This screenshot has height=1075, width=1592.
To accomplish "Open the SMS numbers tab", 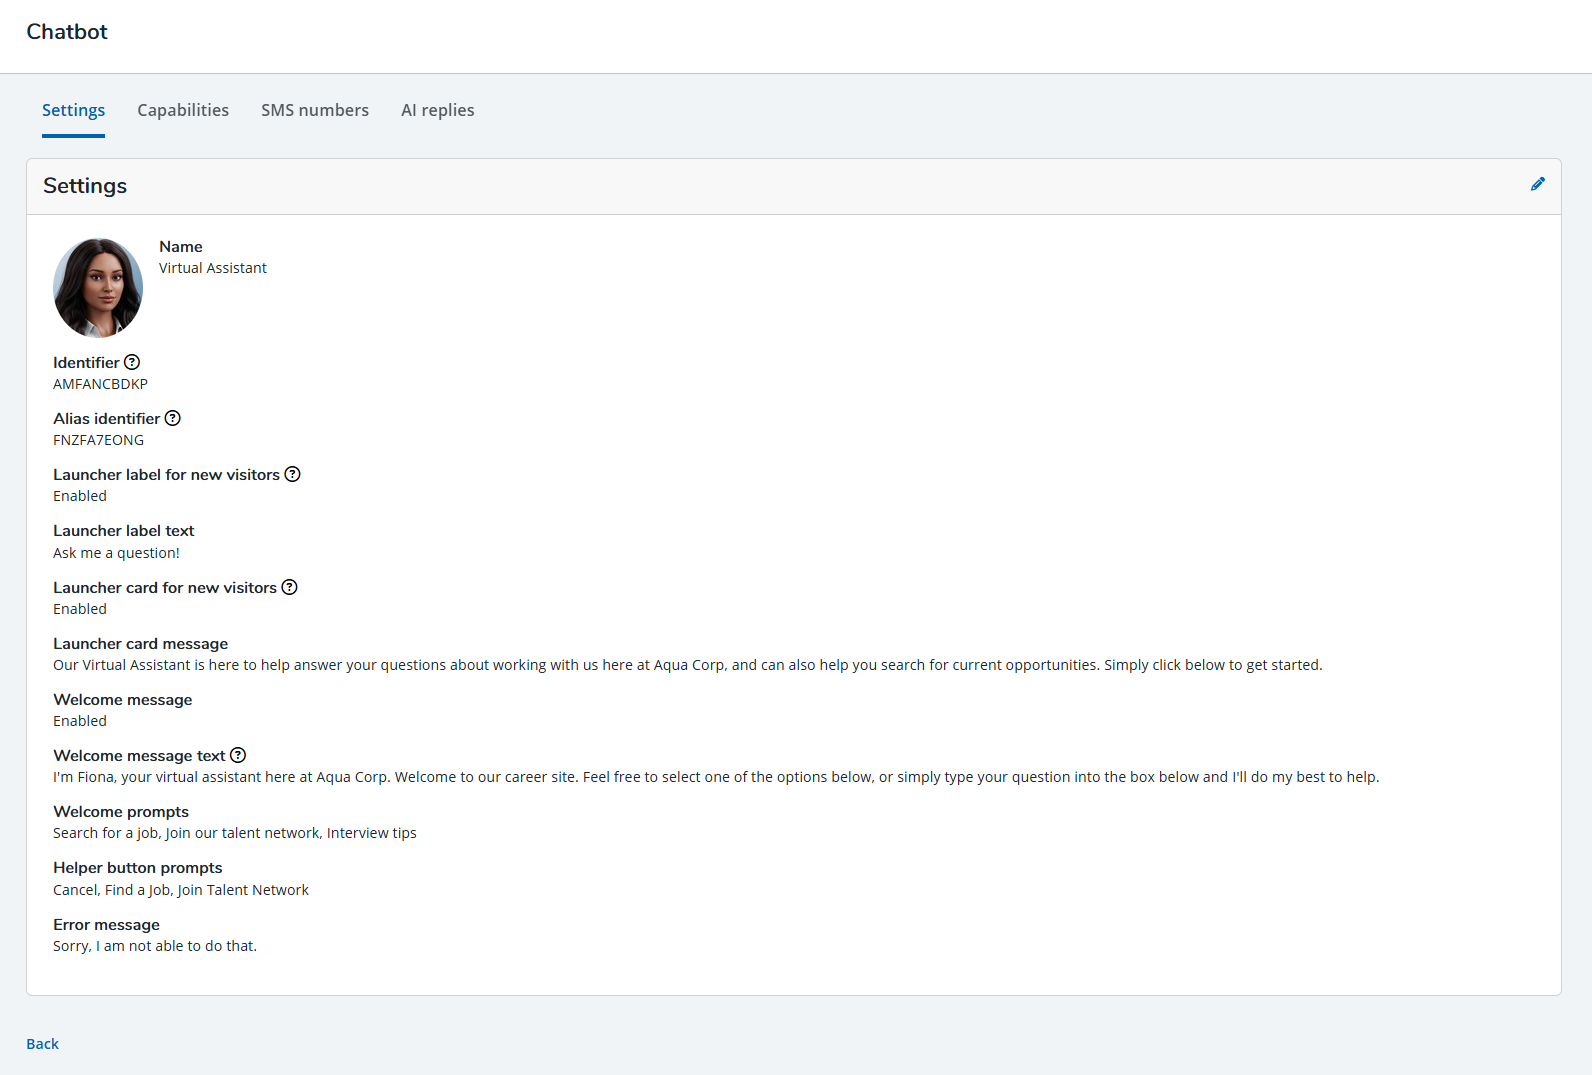I will tap(315, 110).
